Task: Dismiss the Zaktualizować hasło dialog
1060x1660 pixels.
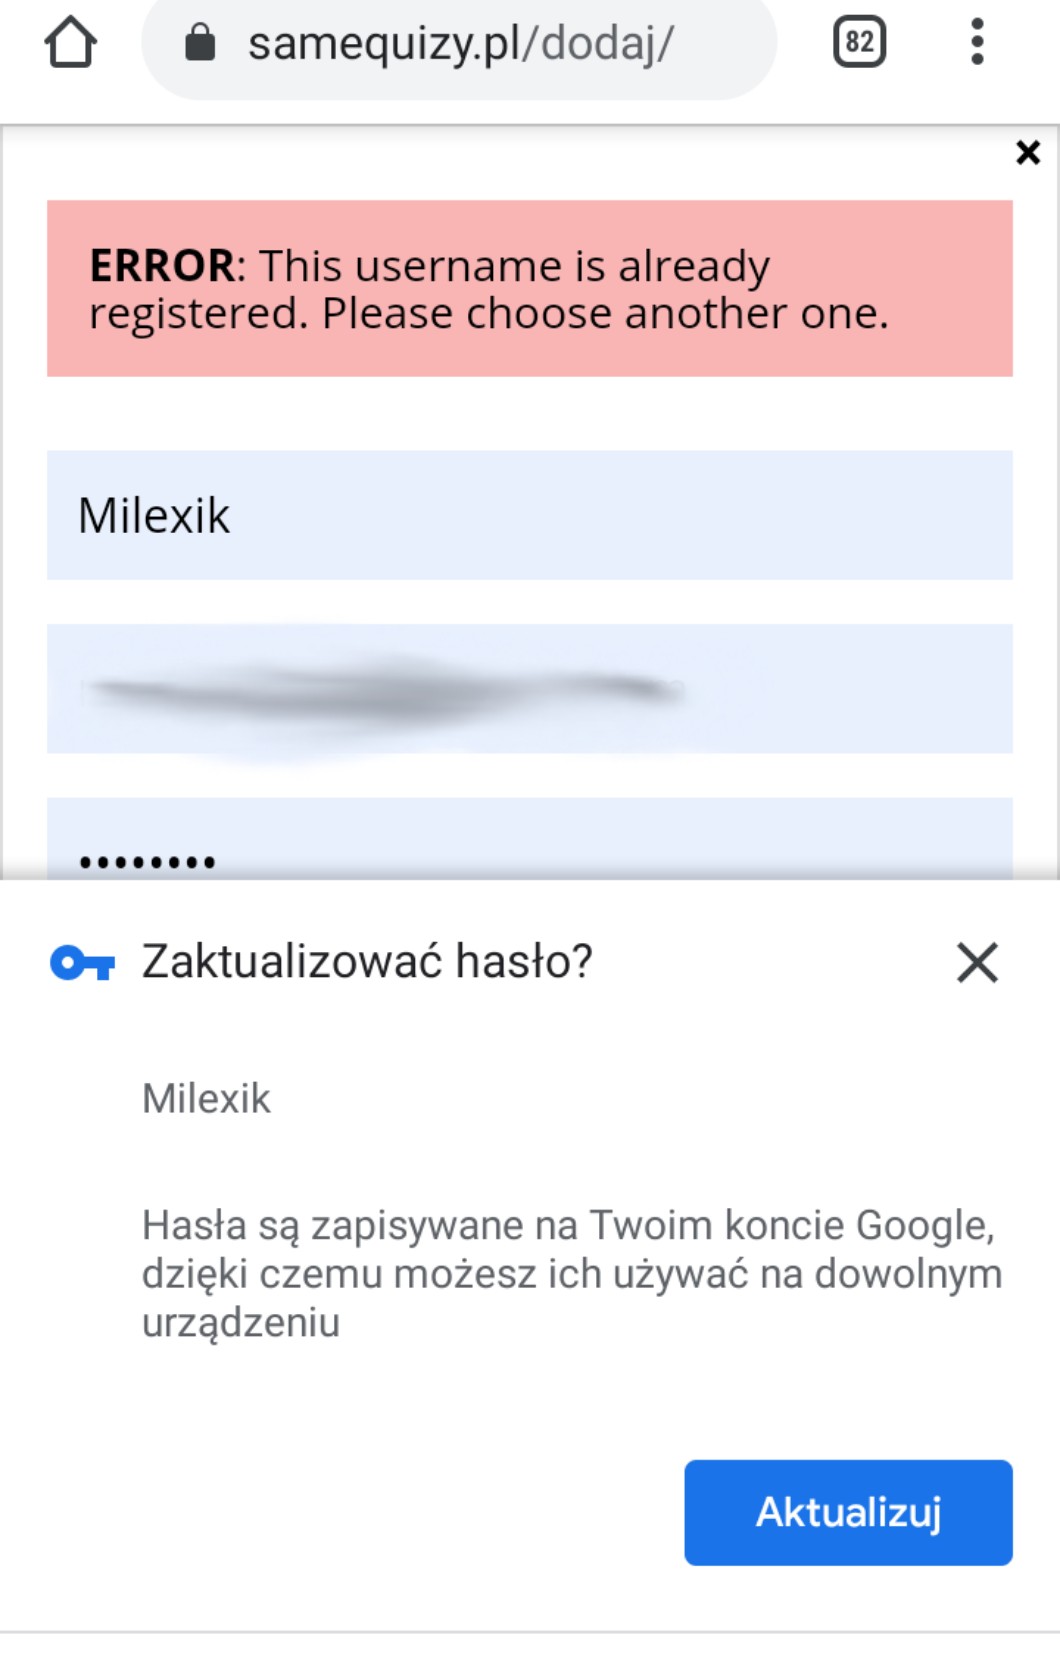Action: pos(977,963)
